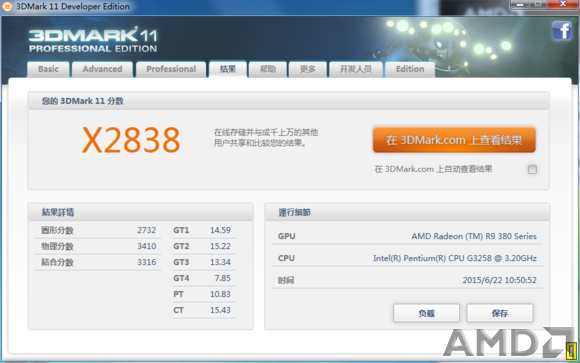
Task: Close the 3DMark 11 Developer Edition window
Action: (x=563, y=4)
